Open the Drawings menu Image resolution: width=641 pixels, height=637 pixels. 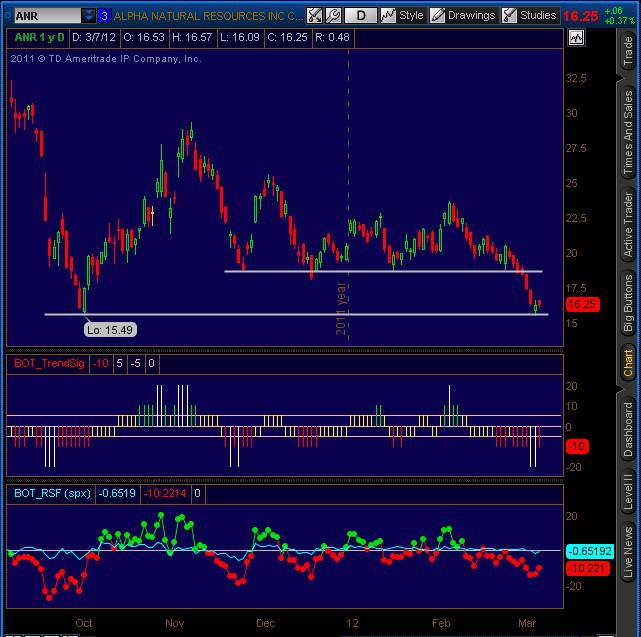click(x=464, y=16)
